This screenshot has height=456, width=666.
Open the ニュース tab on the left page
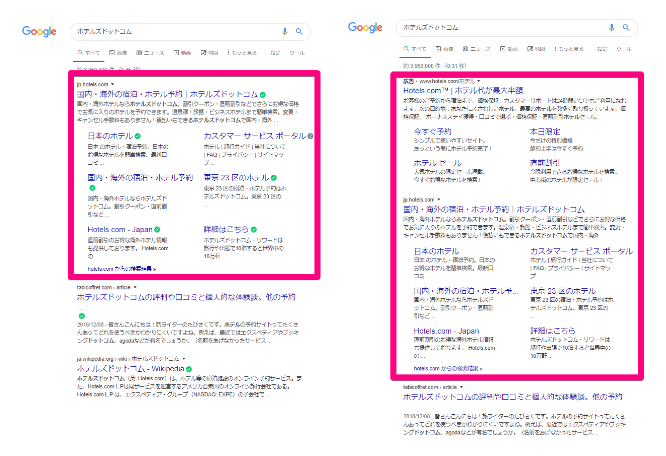150,53
